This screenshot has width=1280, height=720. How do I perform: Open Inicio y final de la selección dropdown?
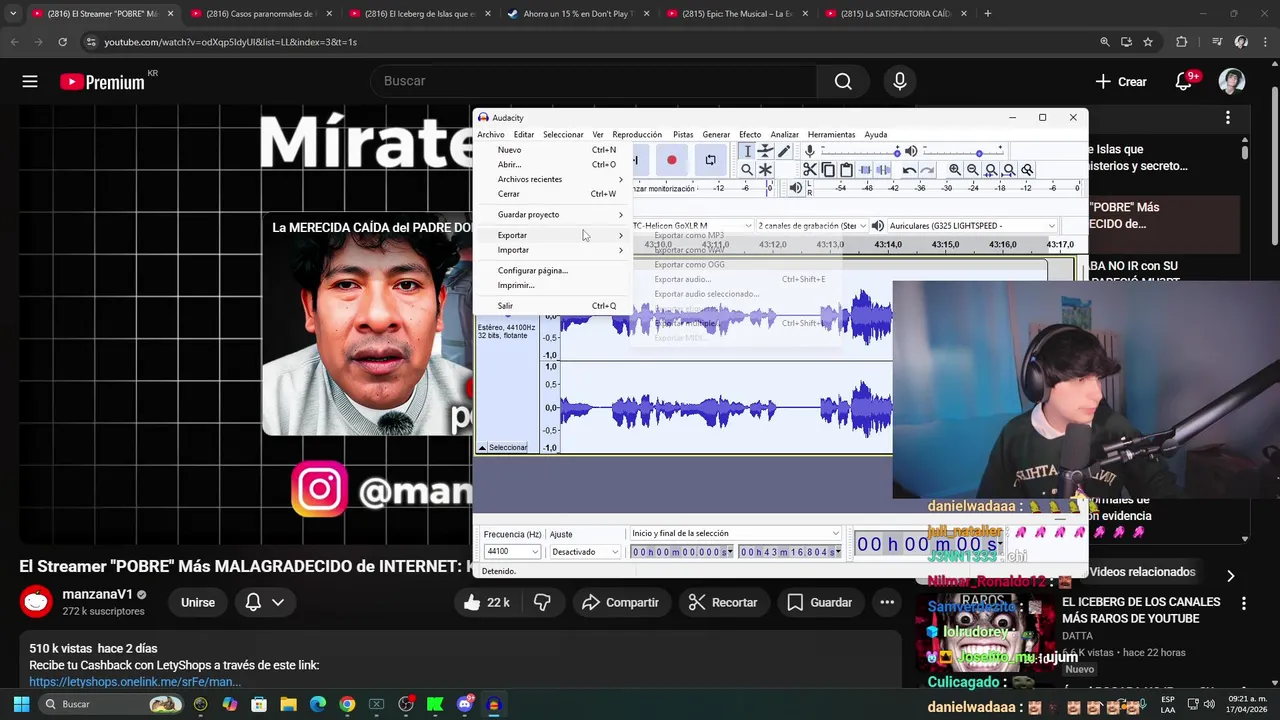click(735, 533)
